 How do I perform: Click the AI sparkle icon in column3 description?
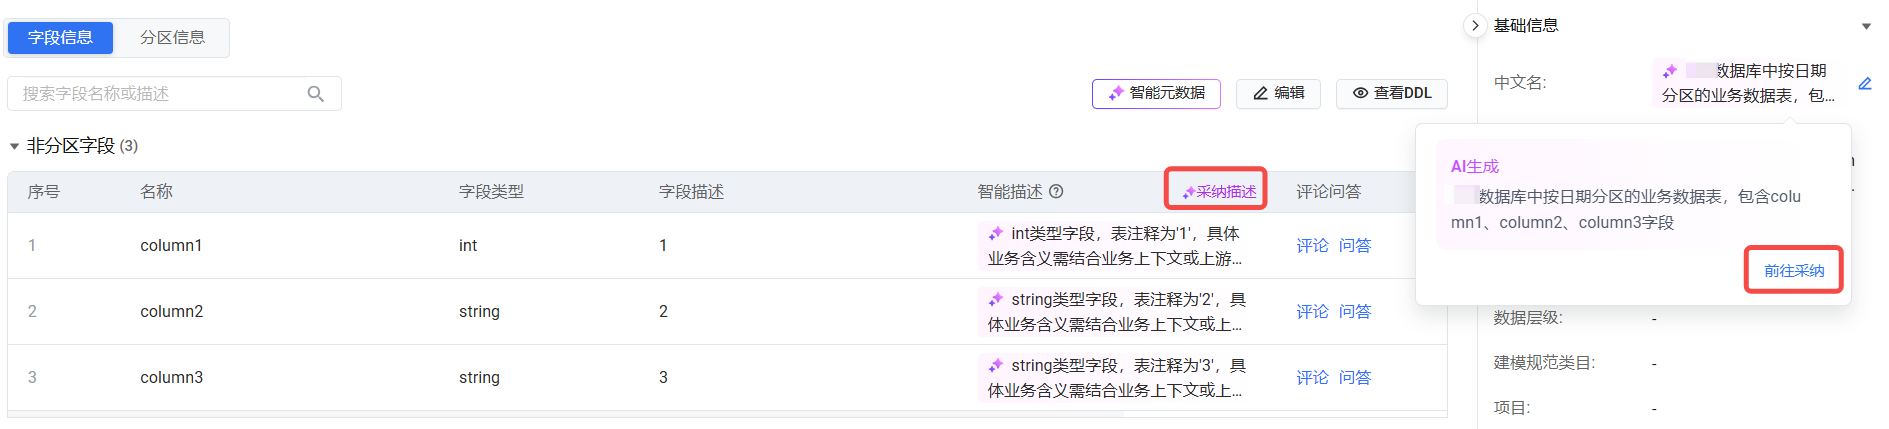[x=996, y=365]
